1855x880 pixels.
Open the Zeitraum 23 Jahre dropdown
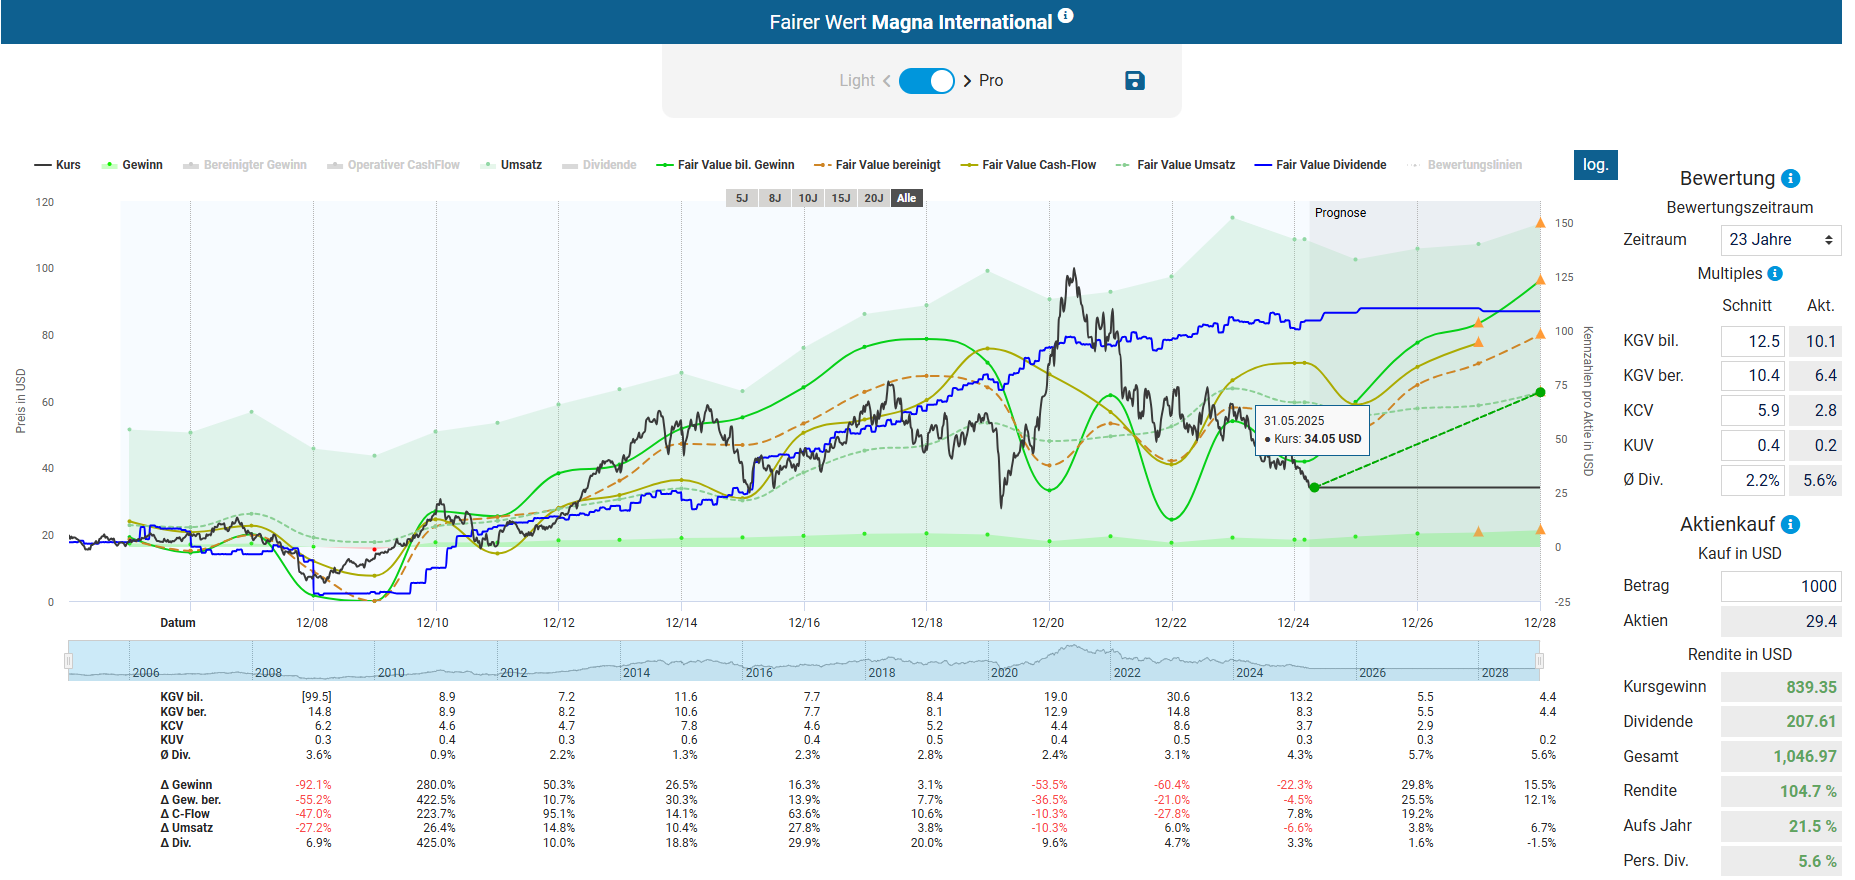click(1780, 240)
